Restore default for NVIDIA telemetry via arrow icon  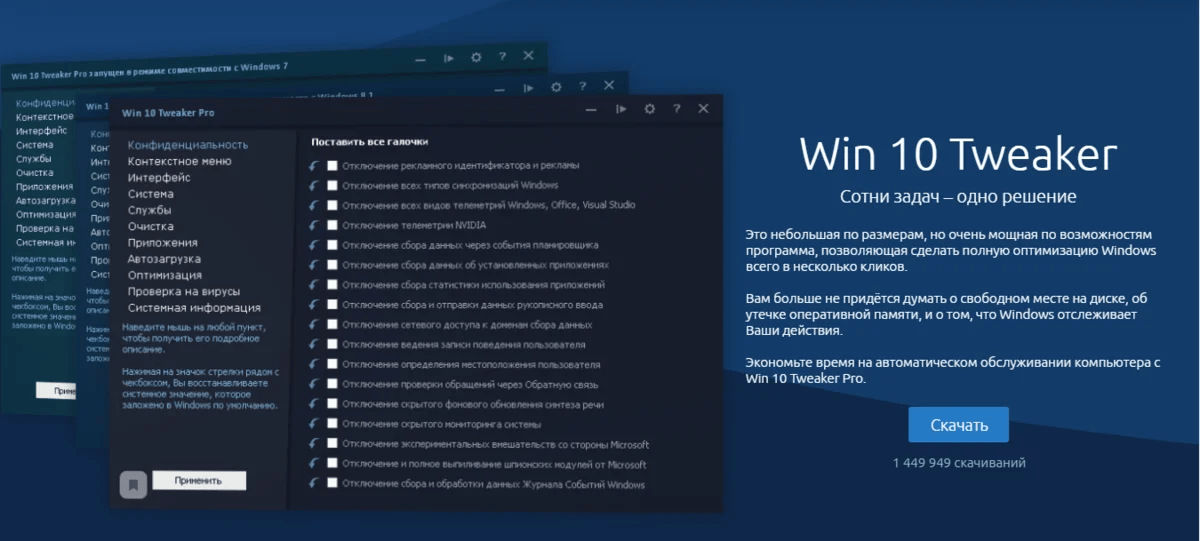[315, 225]
